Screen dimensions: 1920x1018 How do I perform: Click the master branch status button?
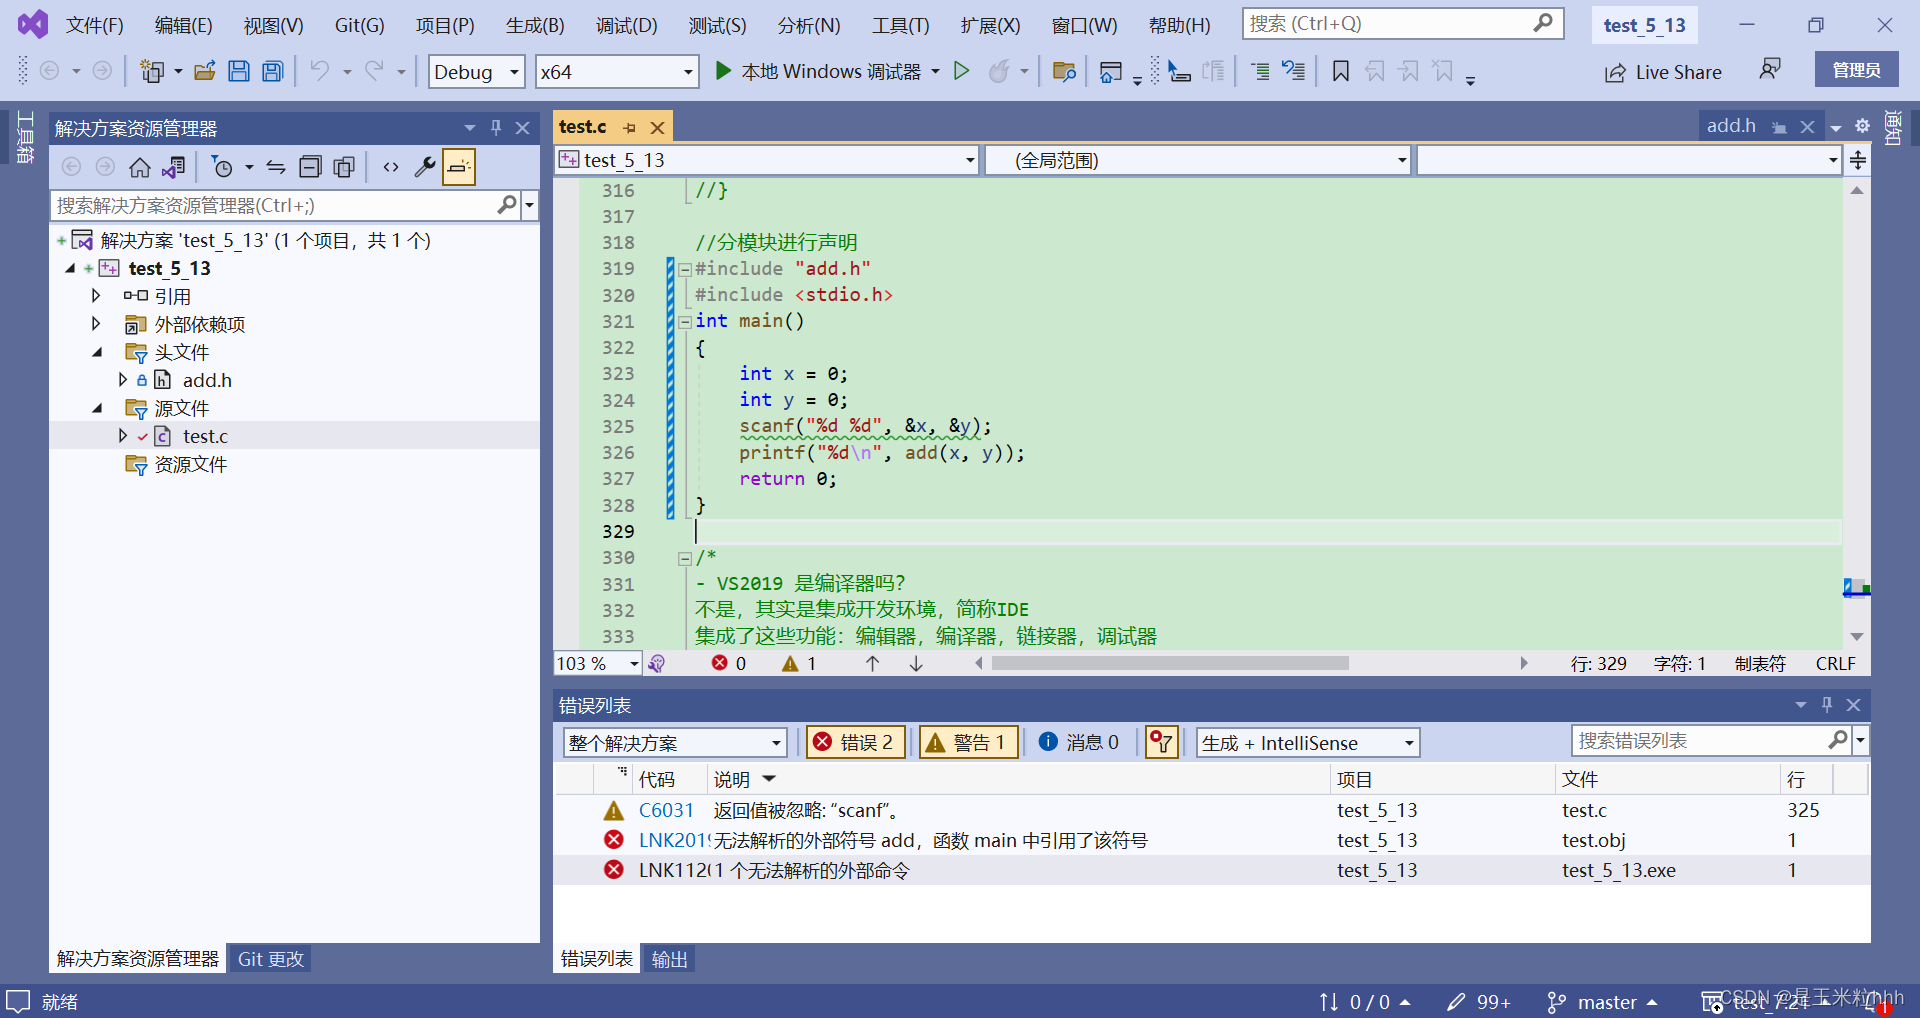pos(1603,1001)
